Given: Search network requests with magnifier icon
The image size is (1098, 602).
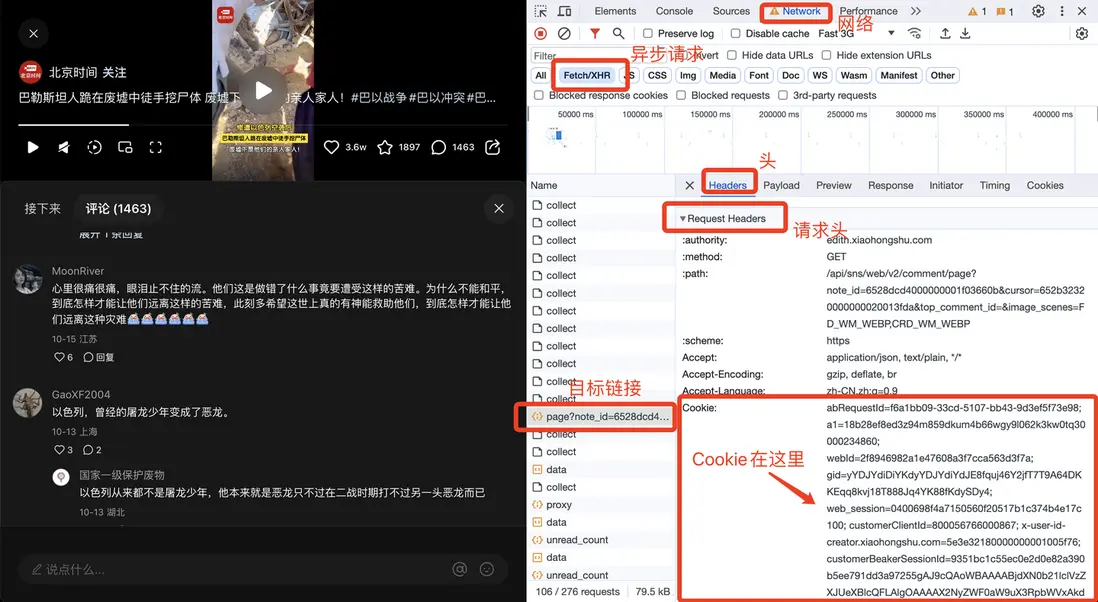Looking at the screenshot, I should coord(618,33).
